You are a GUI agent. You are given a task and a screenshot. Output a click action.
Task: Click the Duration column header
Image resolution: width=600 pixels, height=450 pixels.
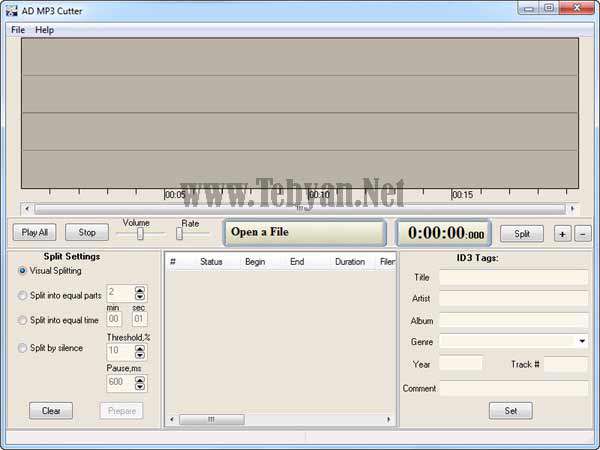point(349,262)
